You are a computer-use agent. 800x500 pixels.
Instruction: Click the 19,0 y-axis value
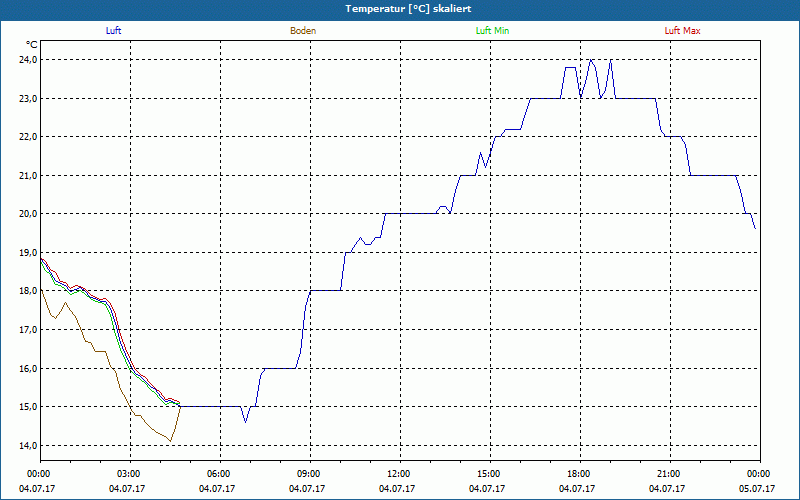coord(29,253)
